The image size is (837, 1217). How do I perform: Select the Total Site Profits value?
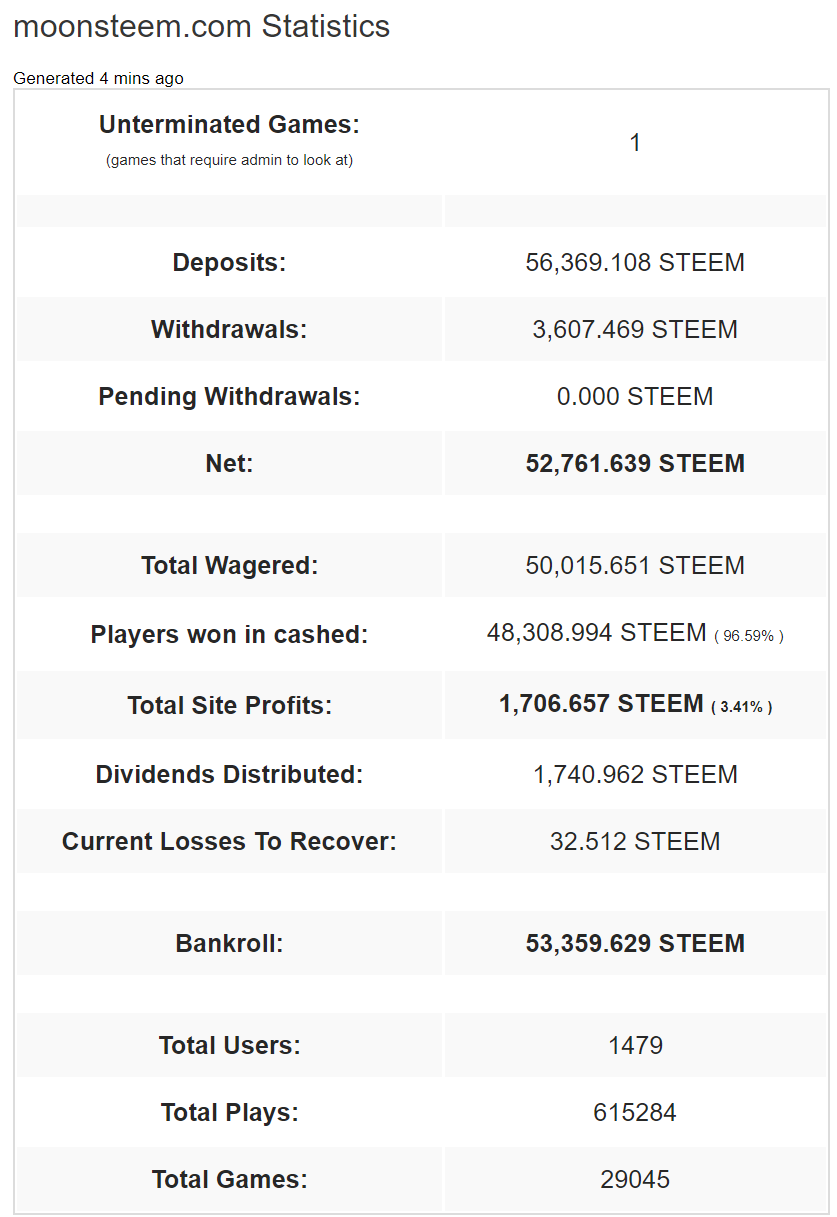[601, 704]
